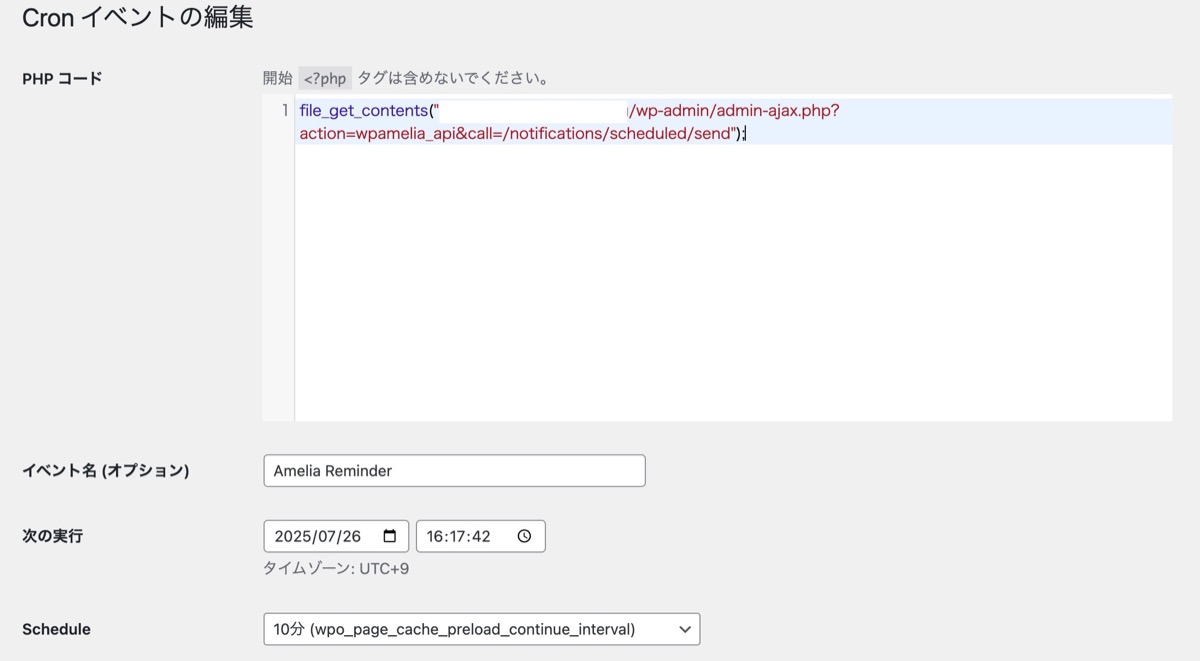
Task: Expand the Schedule dropdown showing 10分
Action: [481, 629]
